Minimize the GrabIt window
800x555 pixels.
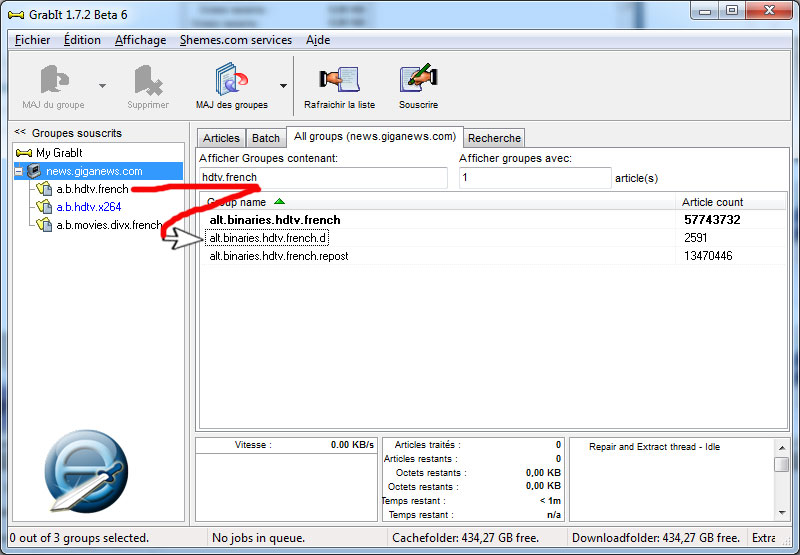pos(705,11)
